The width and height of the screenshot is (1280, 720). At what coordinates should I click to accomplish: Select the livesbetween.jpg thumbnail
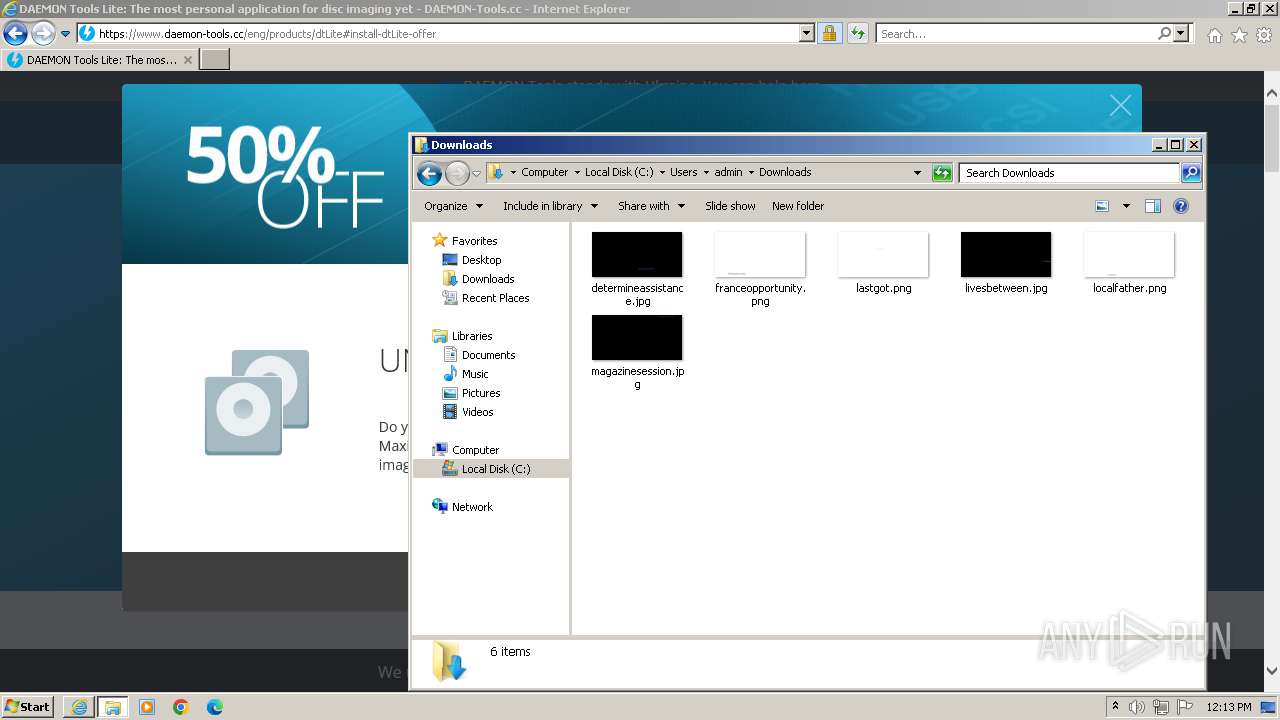tap(1006, 255)
